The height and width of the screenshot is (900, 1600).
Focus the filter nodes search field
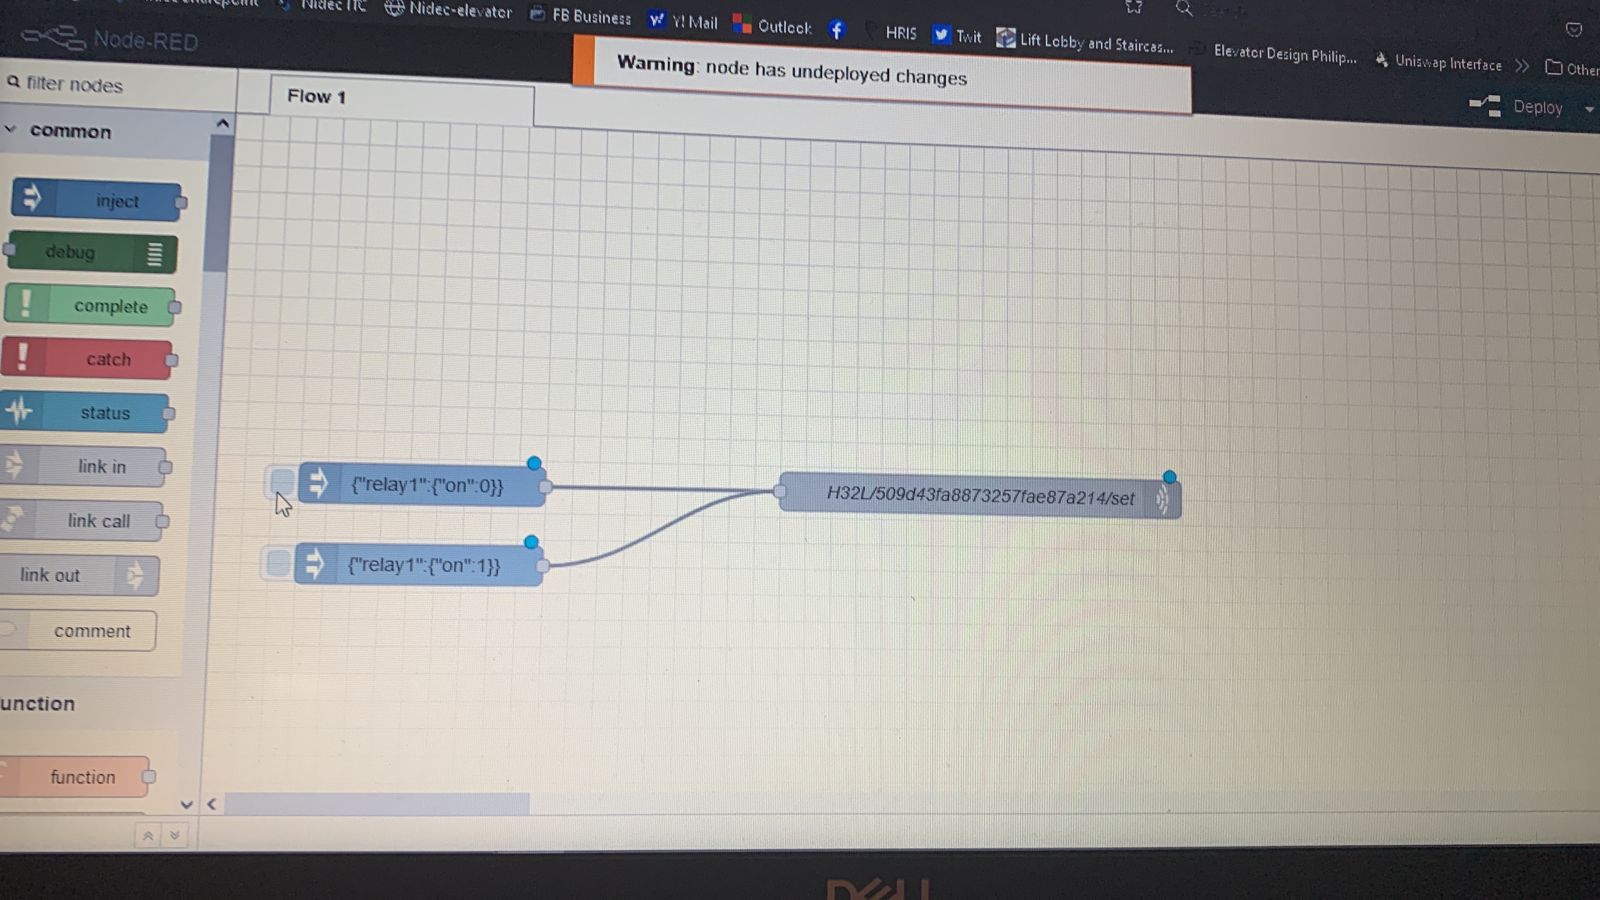[110, 85]
